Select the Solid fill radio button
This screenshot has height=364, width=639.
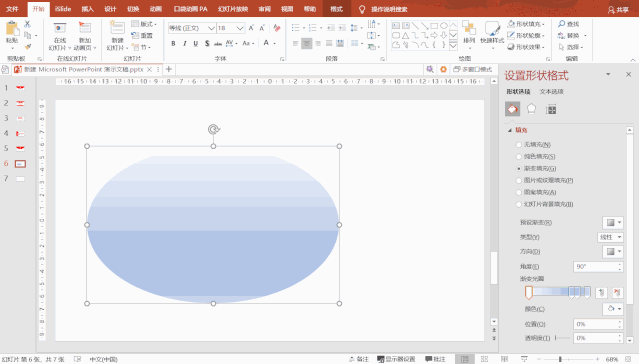518,157
